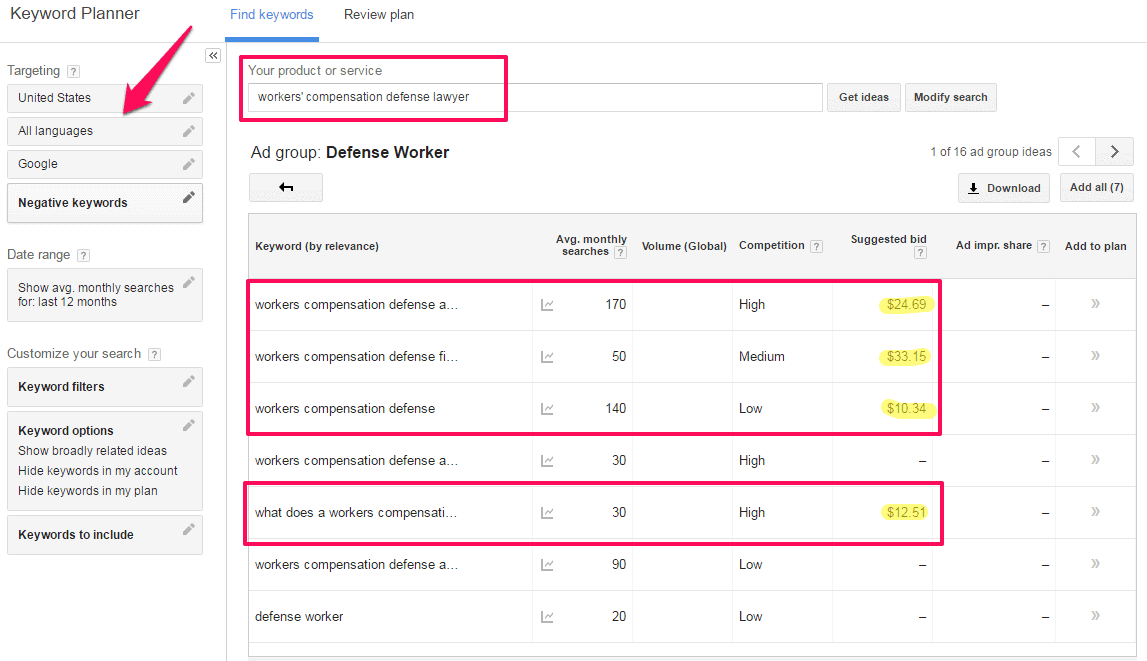Open Customize your search help icon
1147x661 pixels.
[154, 354]
